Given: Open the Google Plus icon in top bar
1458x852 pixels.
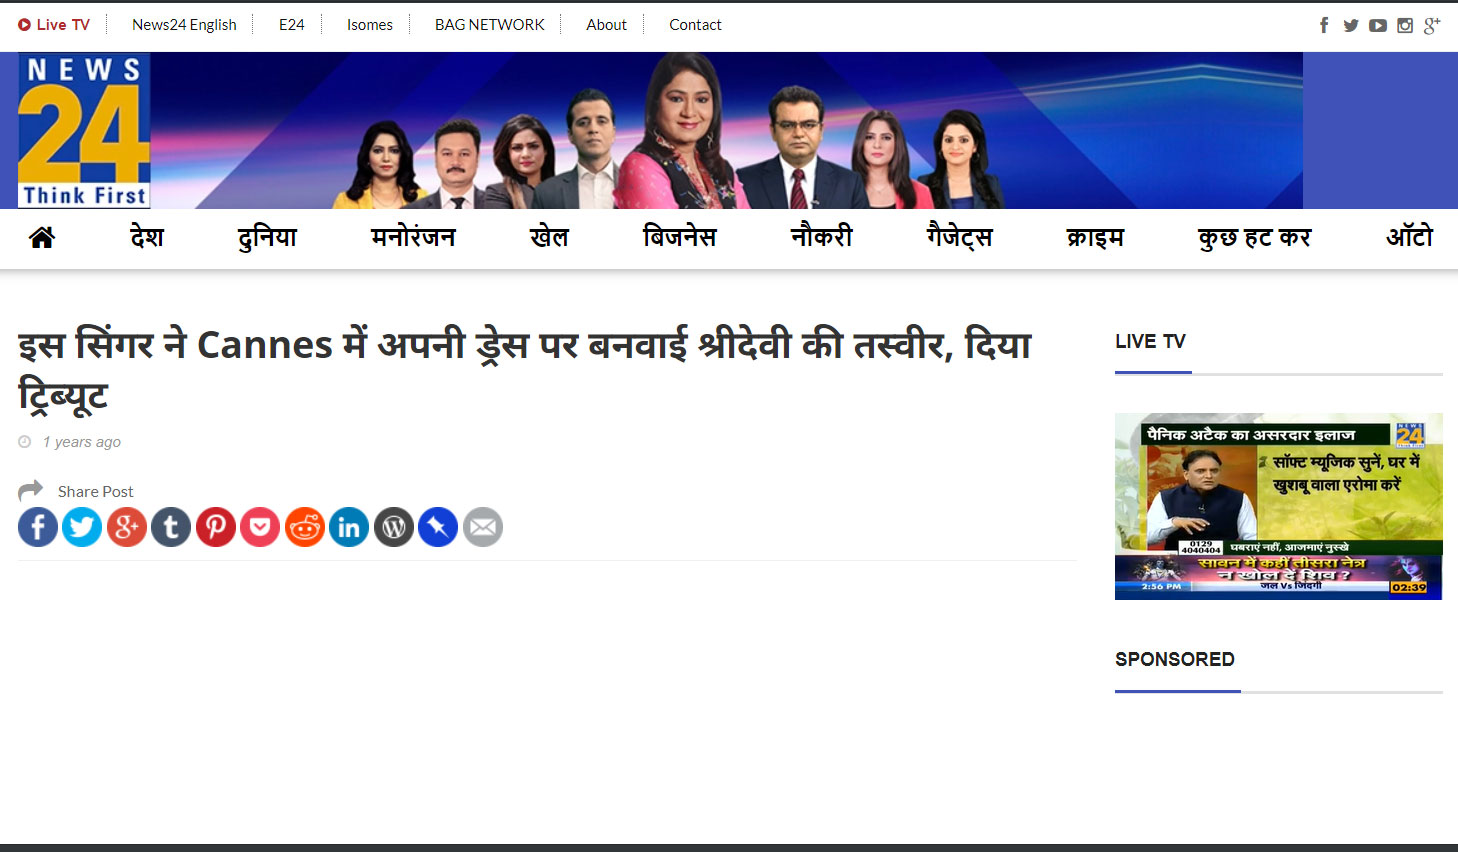Looking at the screenshot, I should (1432, 25).
